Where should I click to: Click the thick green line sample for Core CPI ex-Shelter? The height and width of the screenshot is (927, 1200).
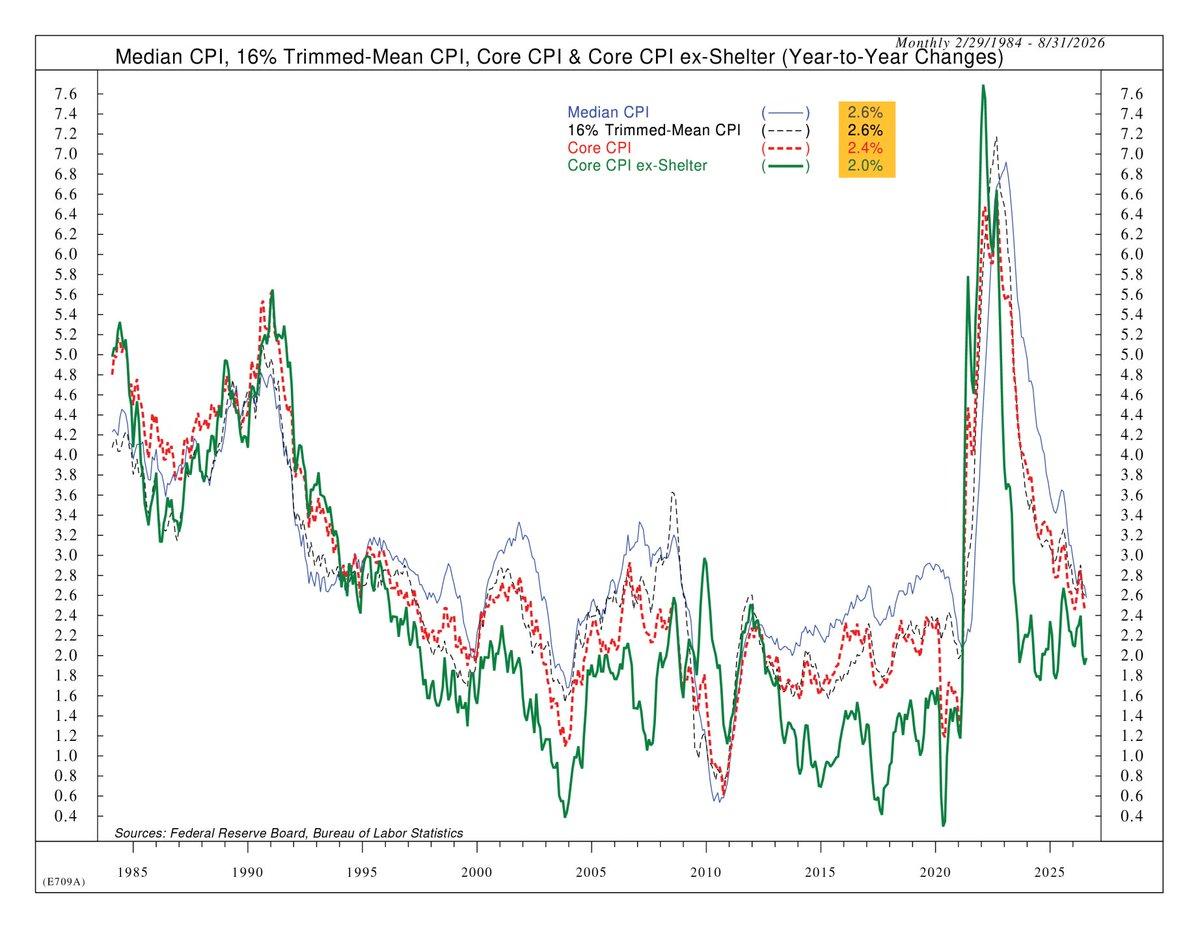(x=786, y=166)
